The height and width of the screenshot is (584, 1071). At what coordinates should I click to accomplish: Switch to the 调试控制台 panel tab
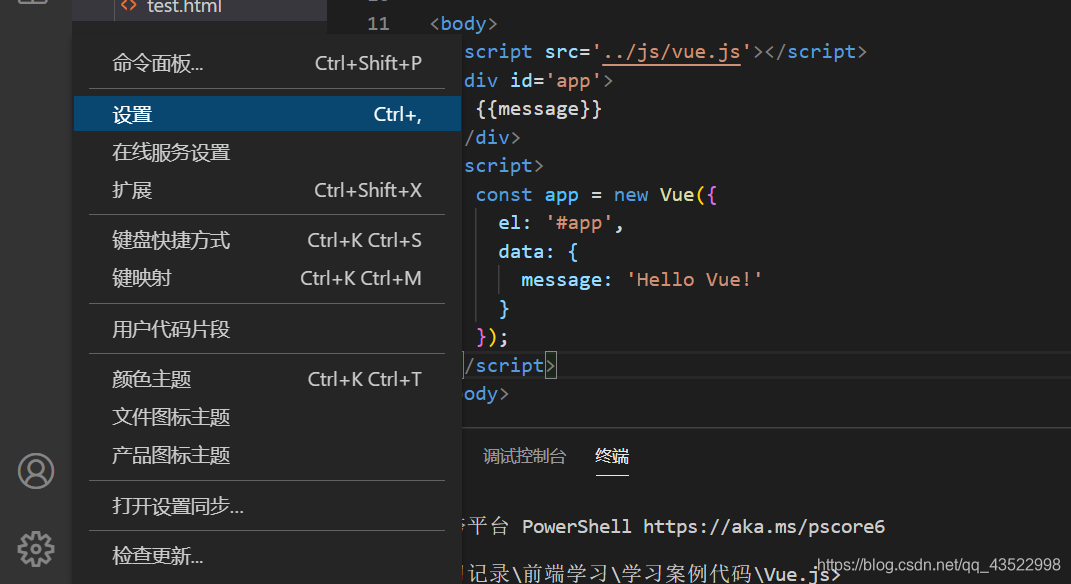(x=525, y=456)
